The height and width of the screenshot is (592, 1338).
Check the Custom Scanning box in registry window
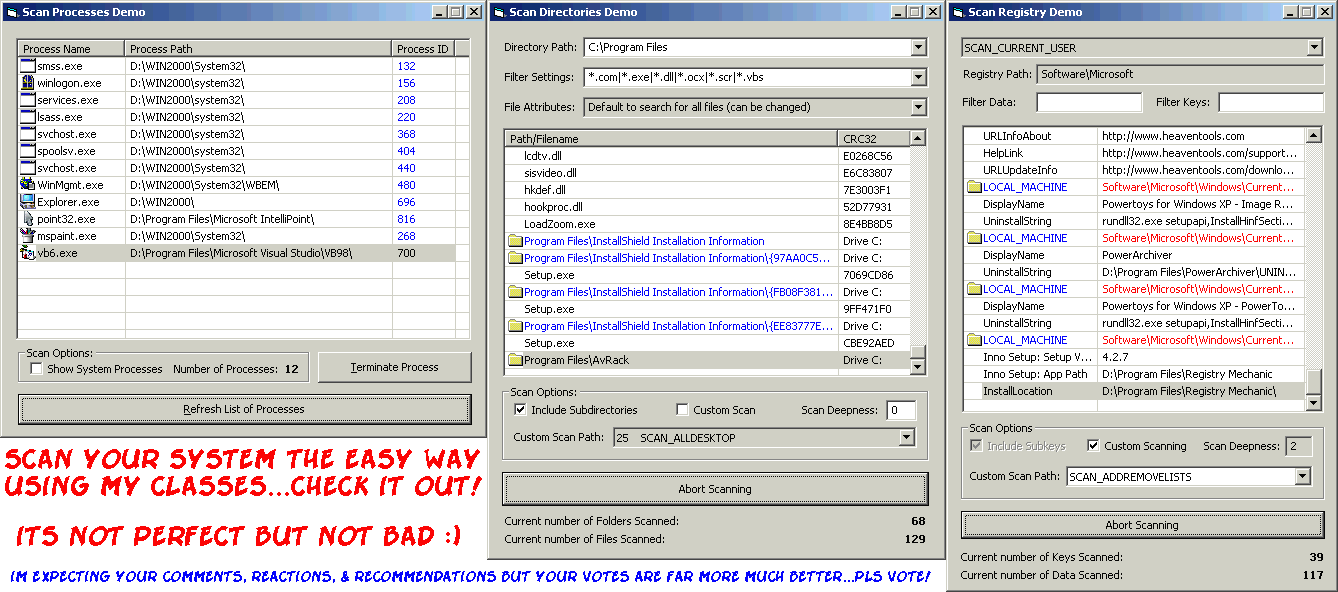[1093, 446]
